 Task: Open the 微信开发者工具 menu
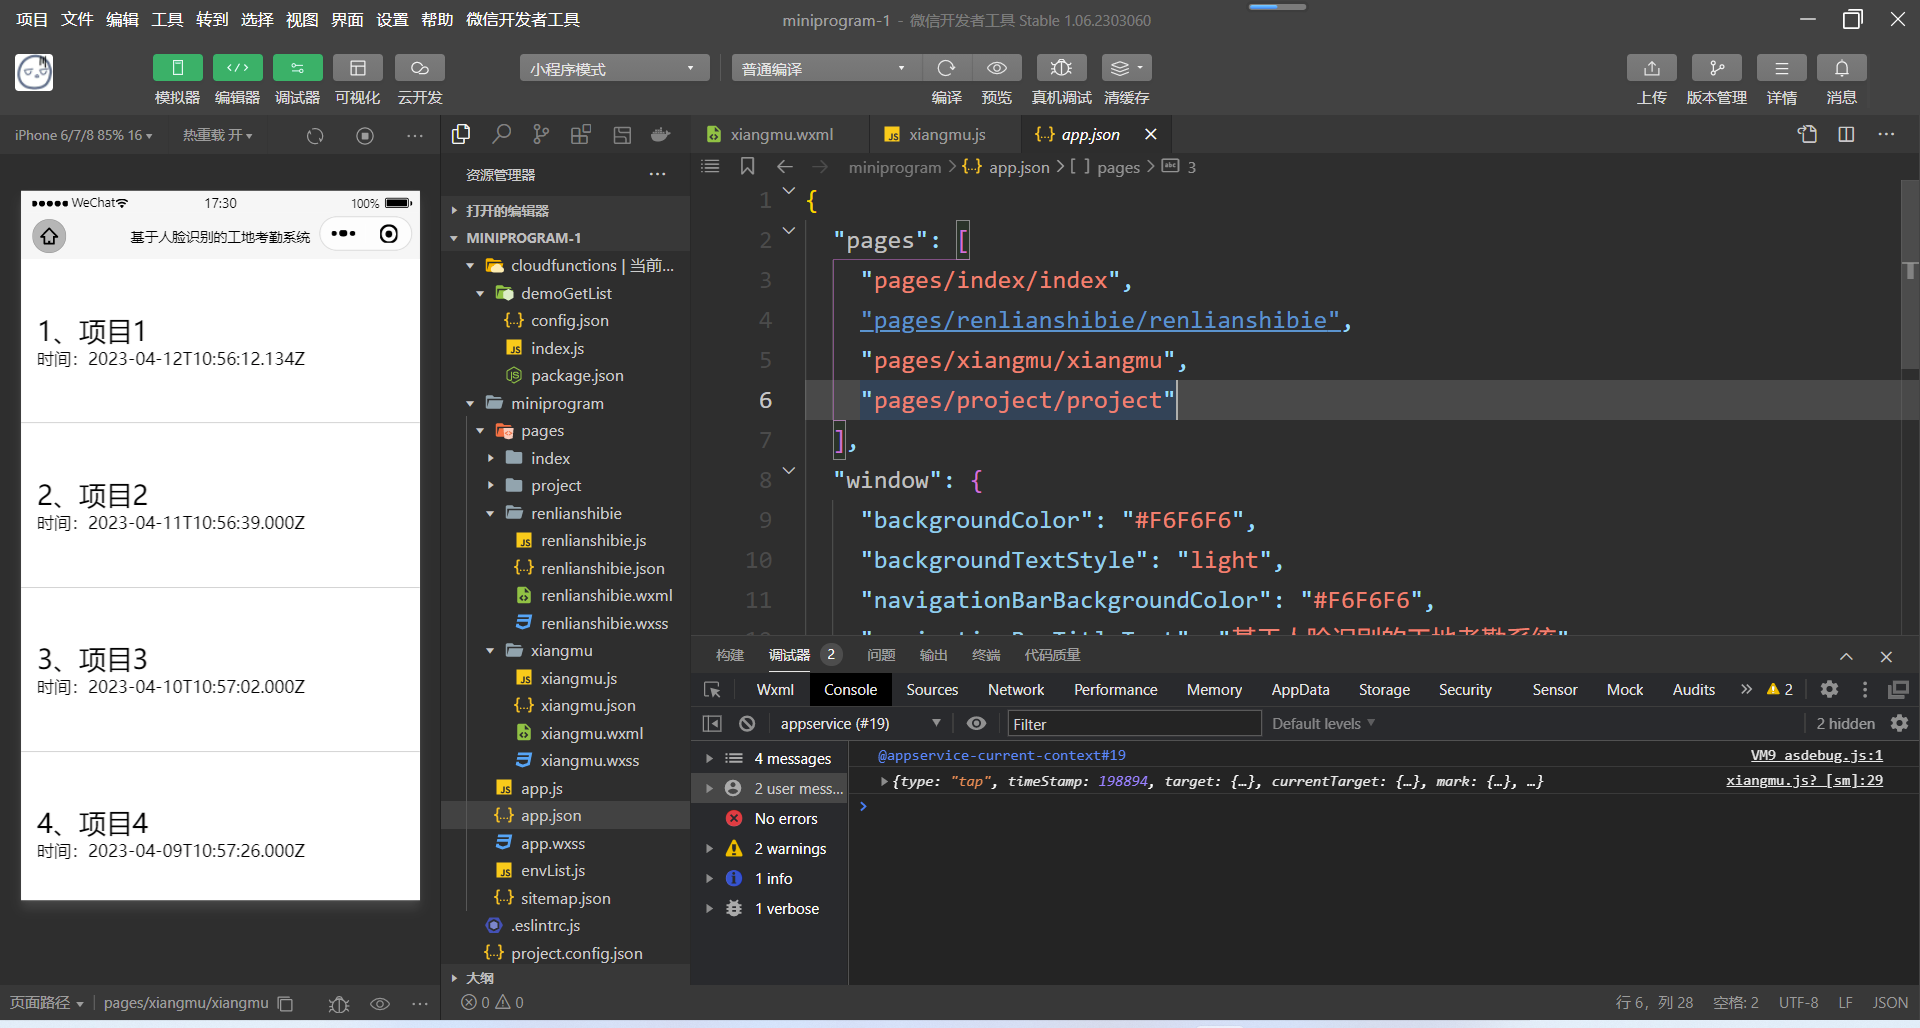pyautogui.click(x=522, y=20)
